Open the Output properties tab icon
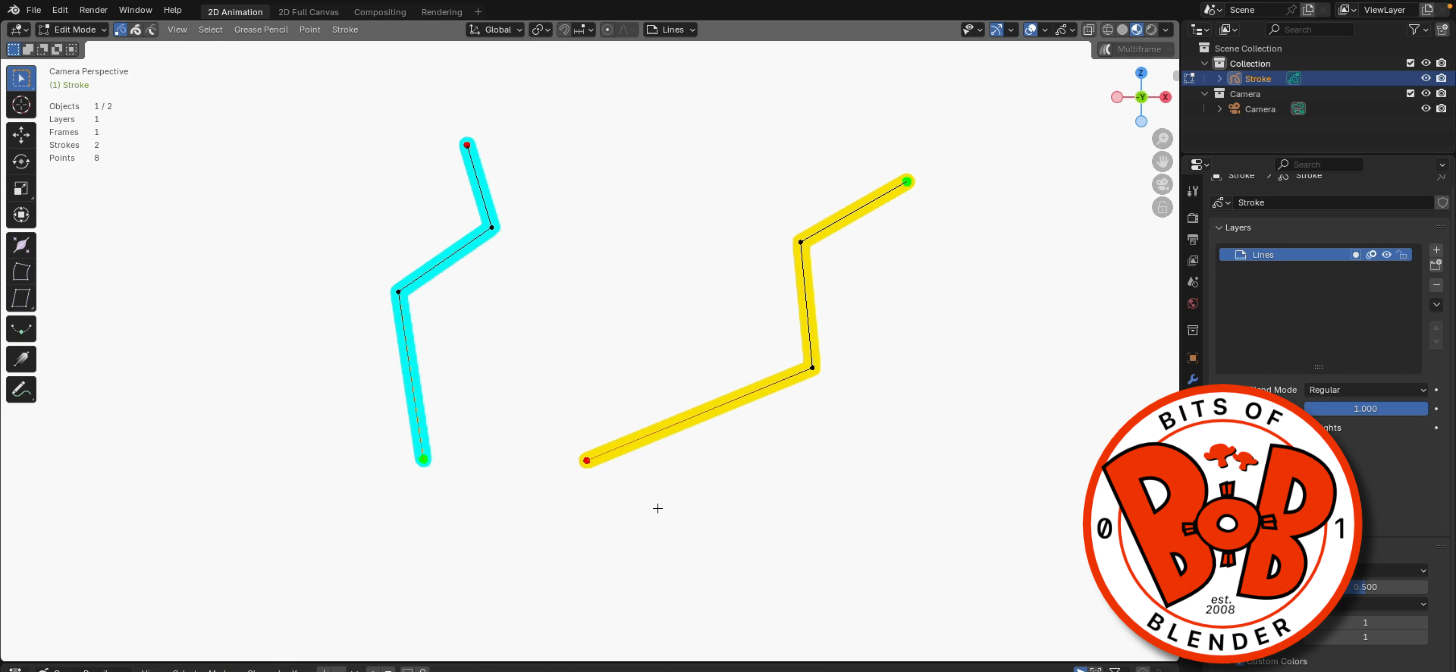1456x672 pixels. [x=1192, y=240]
